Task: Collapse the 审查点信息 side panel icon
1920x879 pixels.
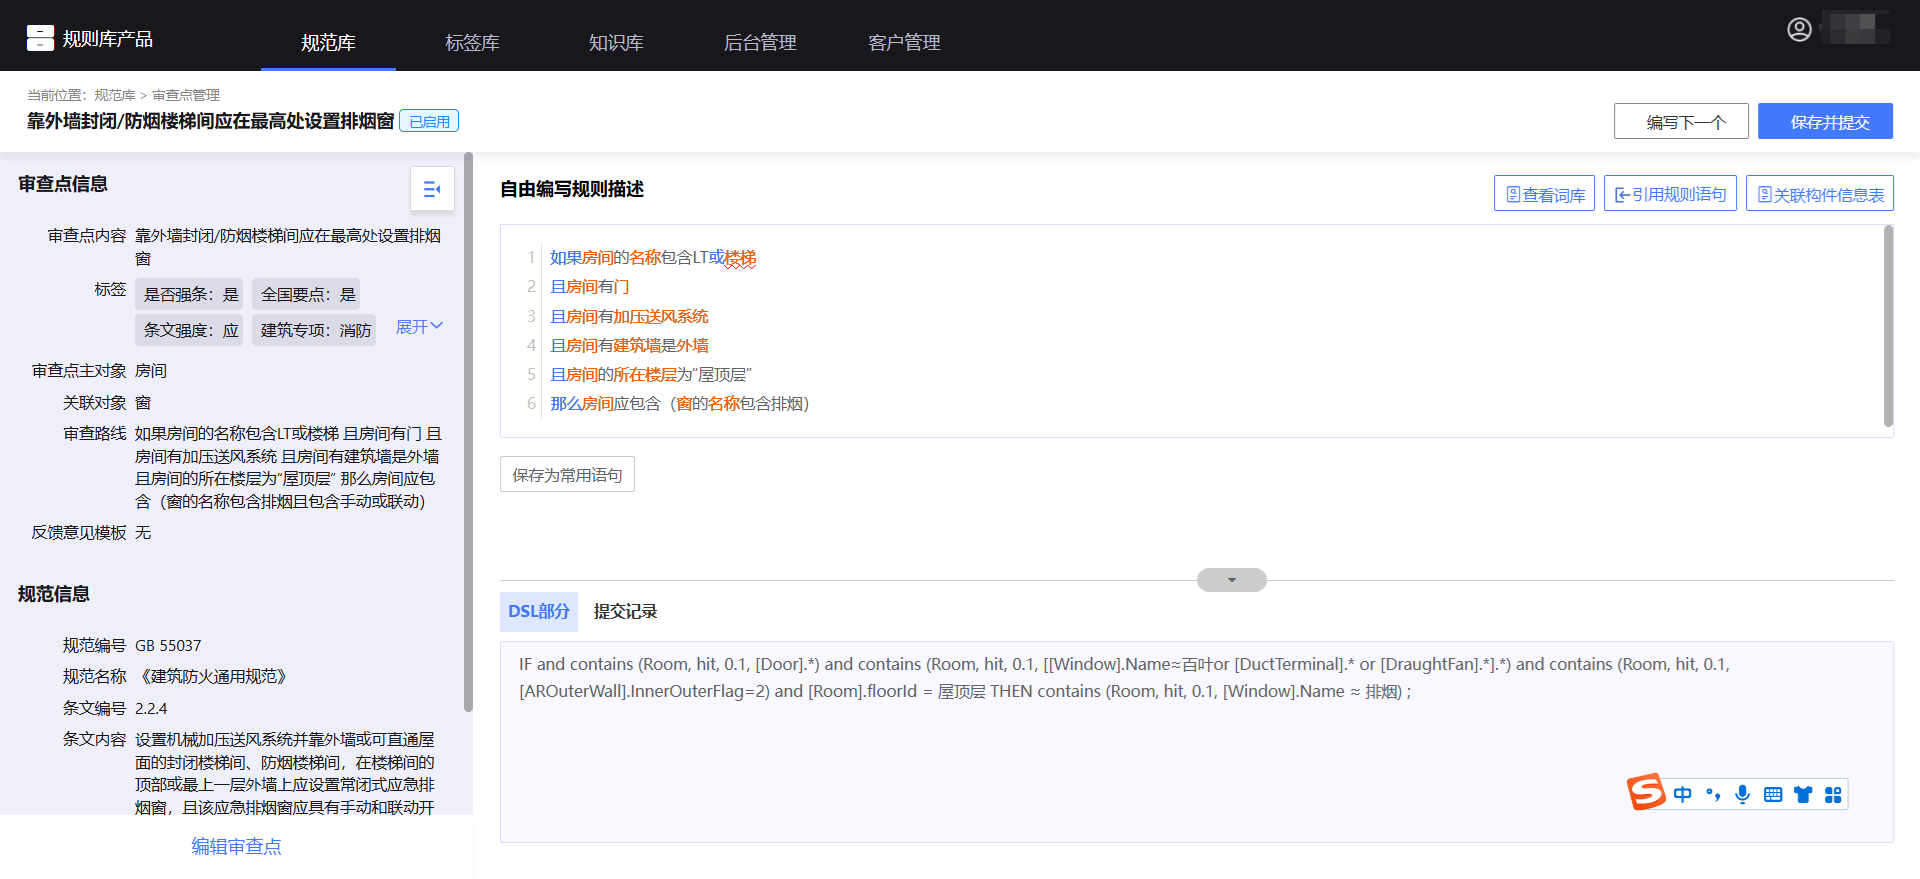Action: (x=432, y=189)
